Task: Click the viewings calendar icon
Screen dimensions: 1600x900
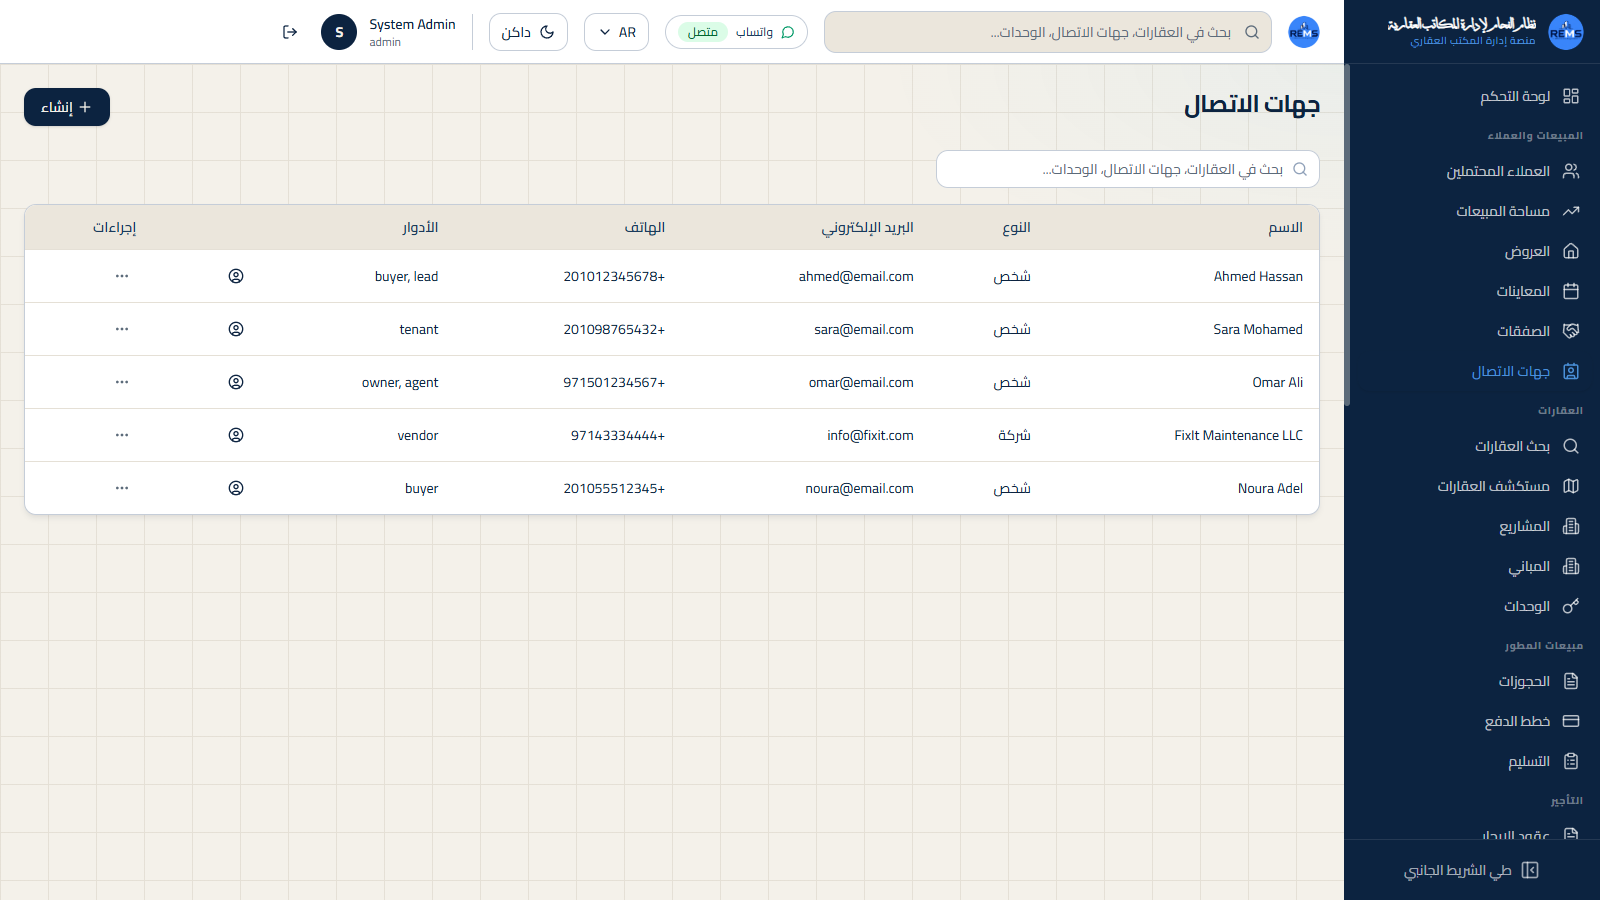Action: coord(1571,291)
